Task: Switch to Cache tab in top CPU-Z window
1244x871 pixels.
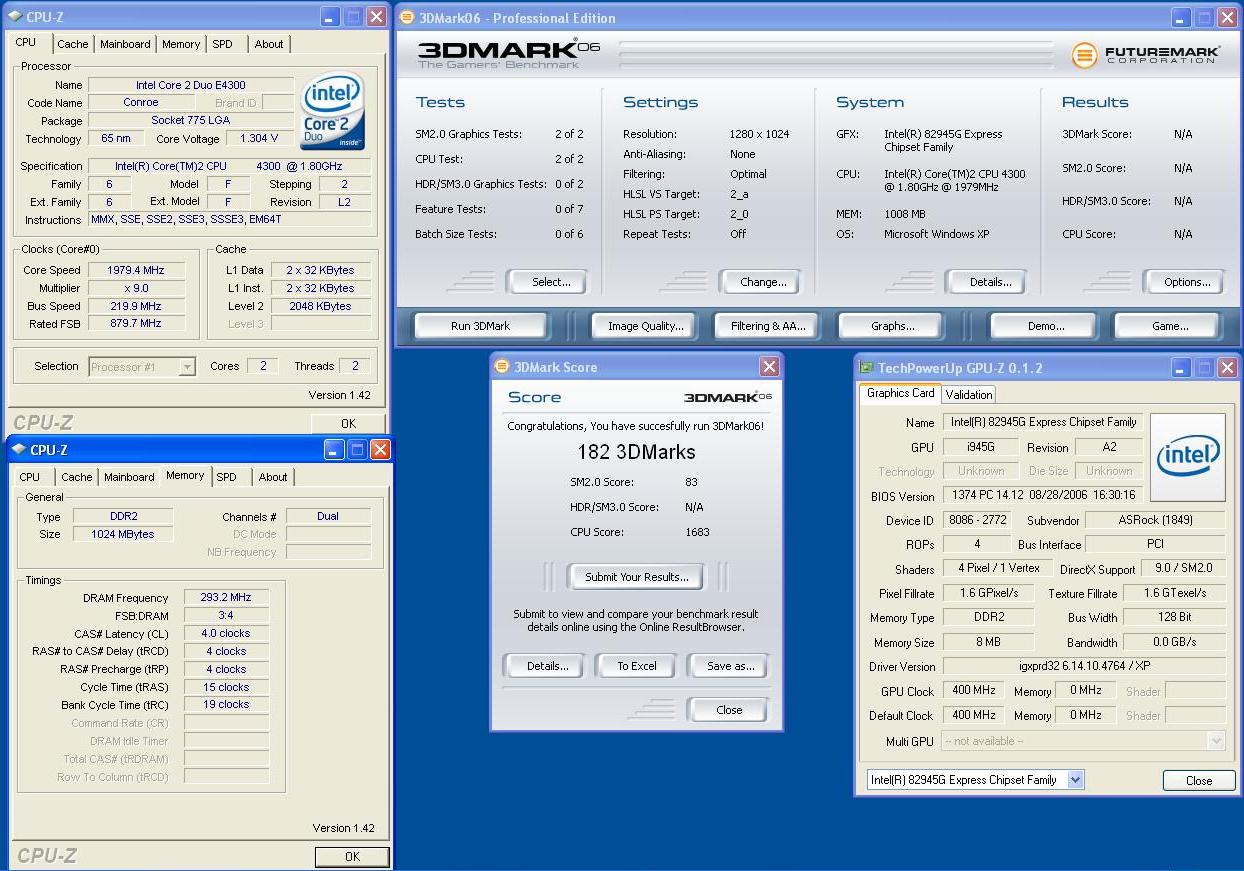Action: pos(72,44)
